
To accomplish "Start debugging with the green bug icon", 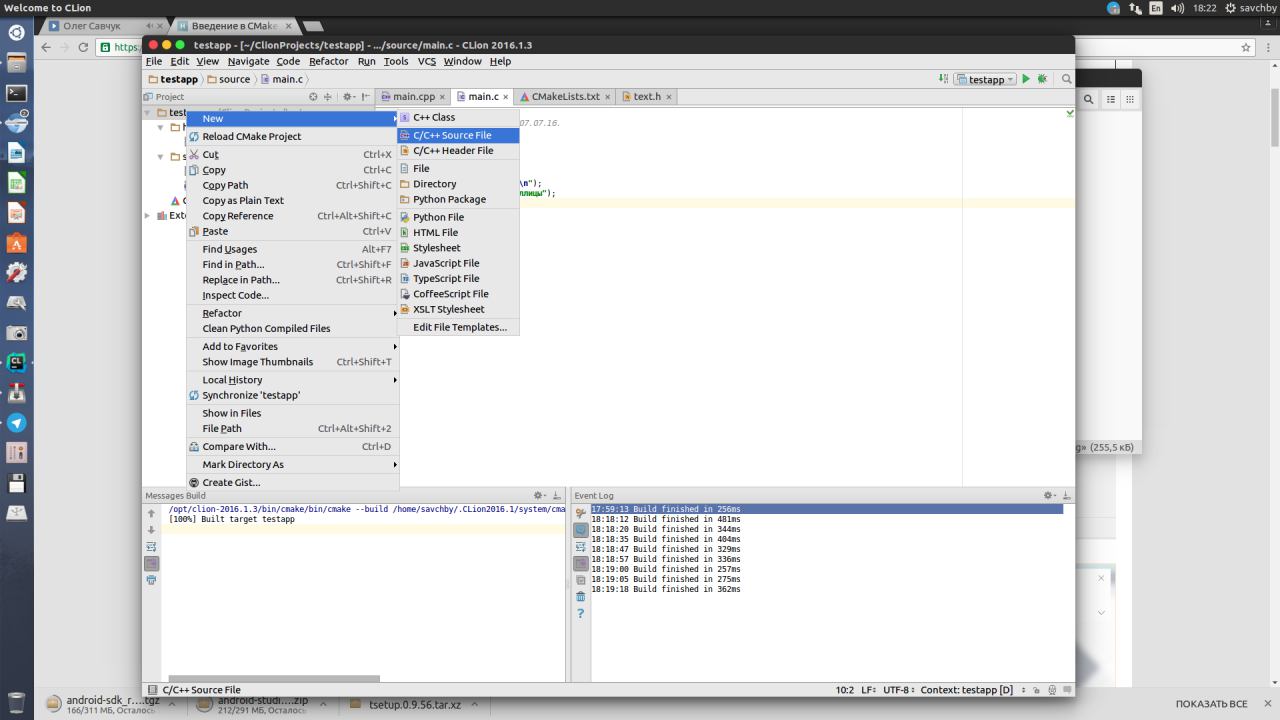I will (1042, 79).
